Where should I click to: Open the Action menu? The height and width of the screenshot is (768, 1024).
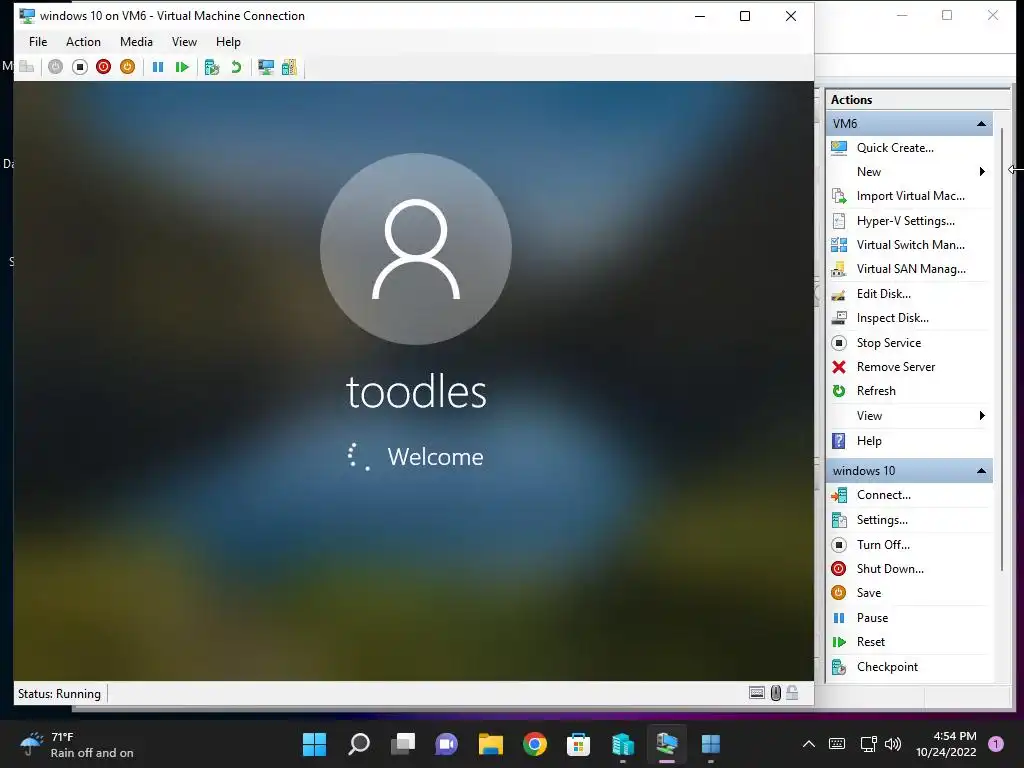83,42
